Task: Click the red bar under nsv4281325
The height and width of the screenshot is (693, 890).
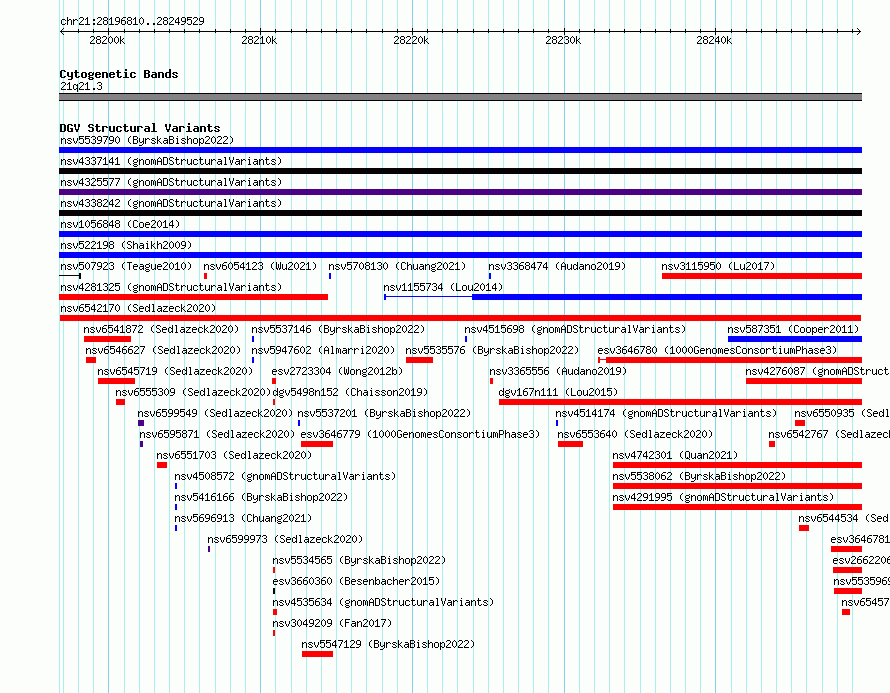Action: tap(194, 297)
